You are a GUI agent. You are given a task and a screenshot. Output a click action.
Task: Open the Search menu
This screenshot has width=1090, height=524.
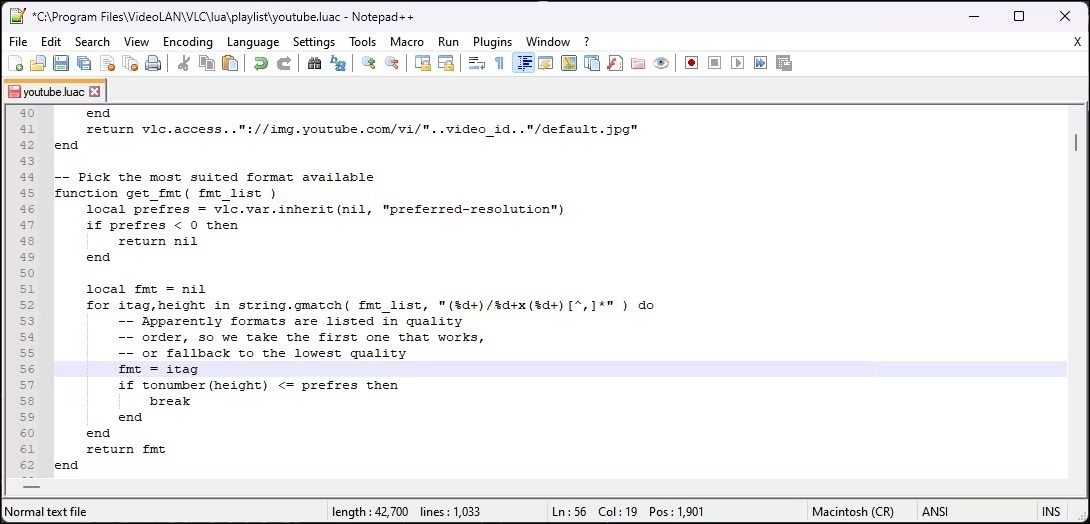click(x=92, y=42)
